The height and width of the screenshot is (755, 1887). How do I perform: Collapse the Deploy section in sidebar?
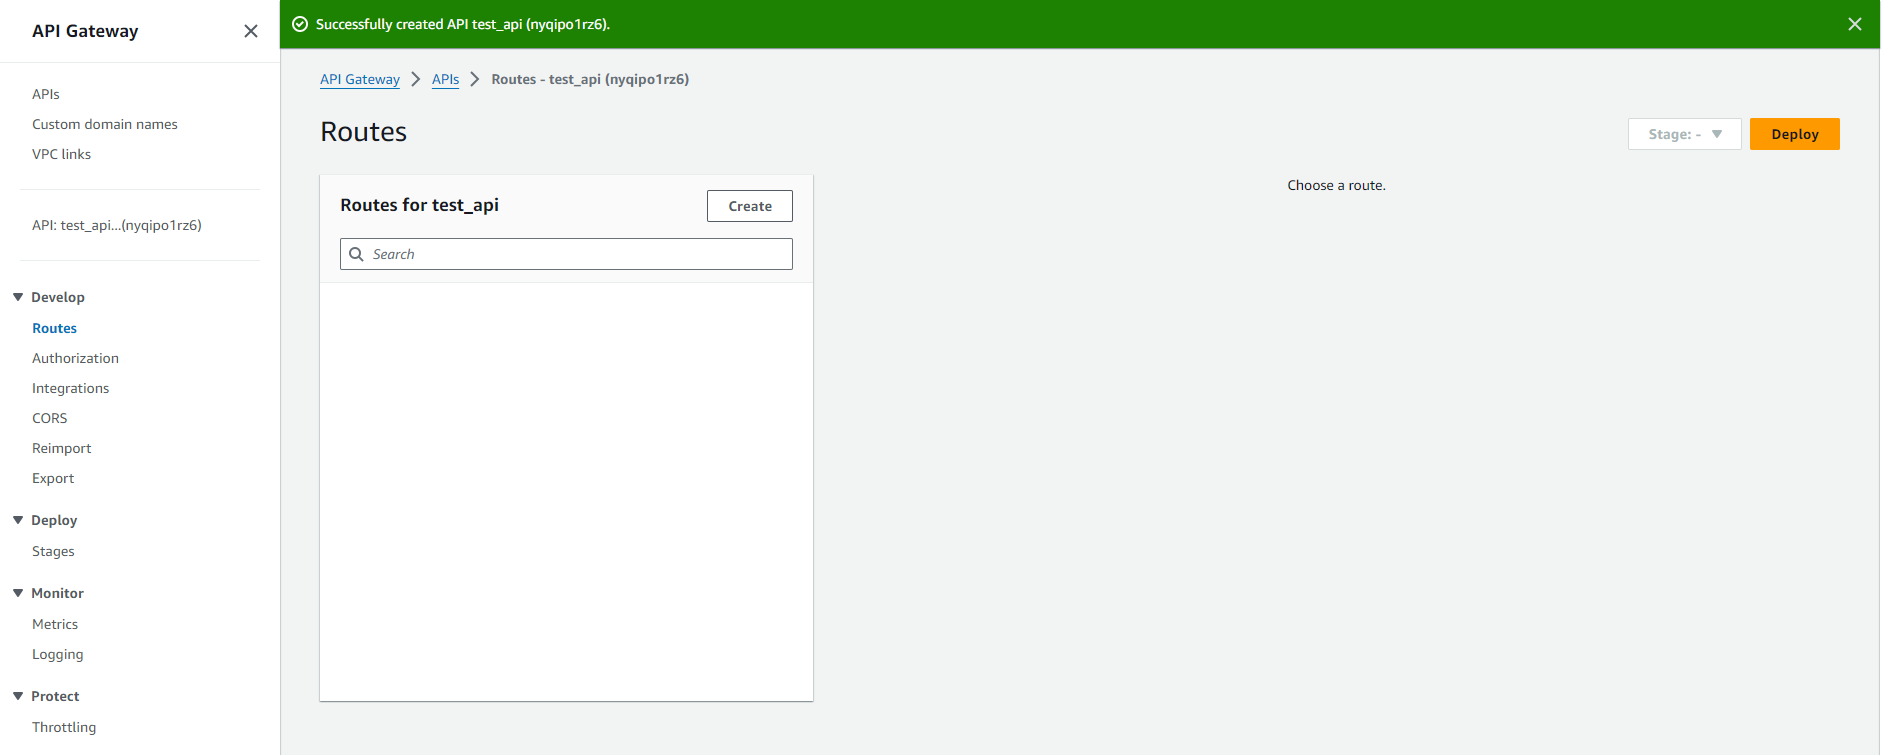[18, 520]
